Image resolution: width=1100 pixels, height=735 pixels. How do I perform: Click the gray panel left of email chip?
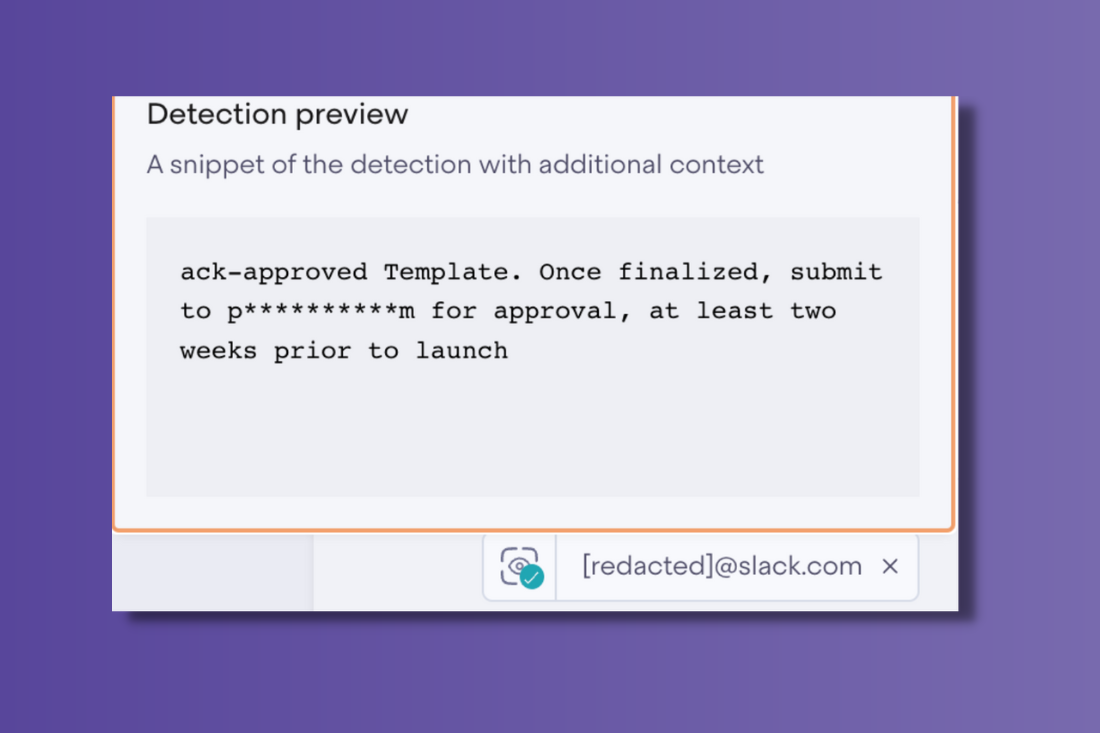pos(213,572)
